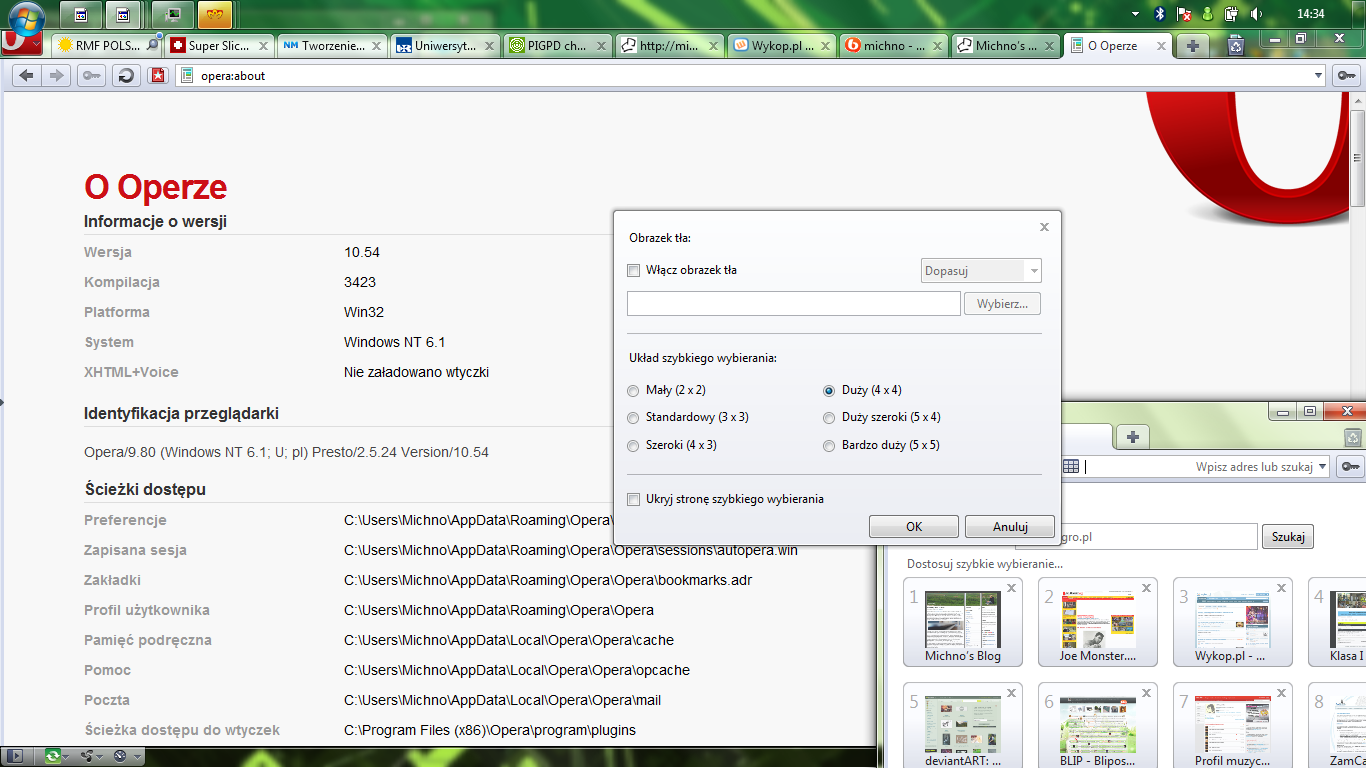The width and height of the screenshot is (1366, 768).
Task: Select Duży (4 x 4) layout
Action: (829, 390)
